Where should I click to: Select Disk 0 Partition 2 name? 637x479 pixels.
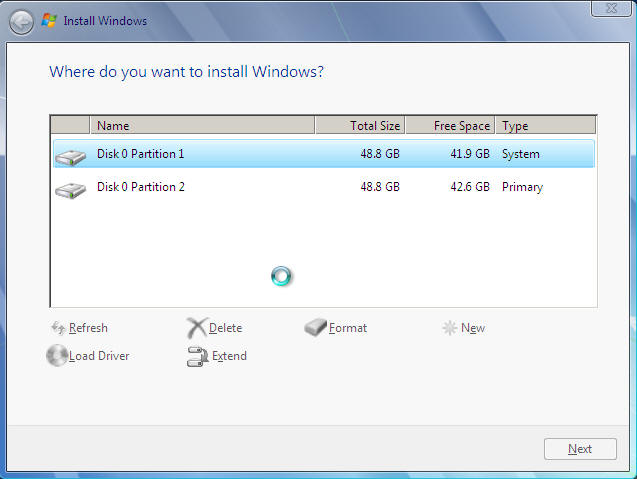click(141, 187)
